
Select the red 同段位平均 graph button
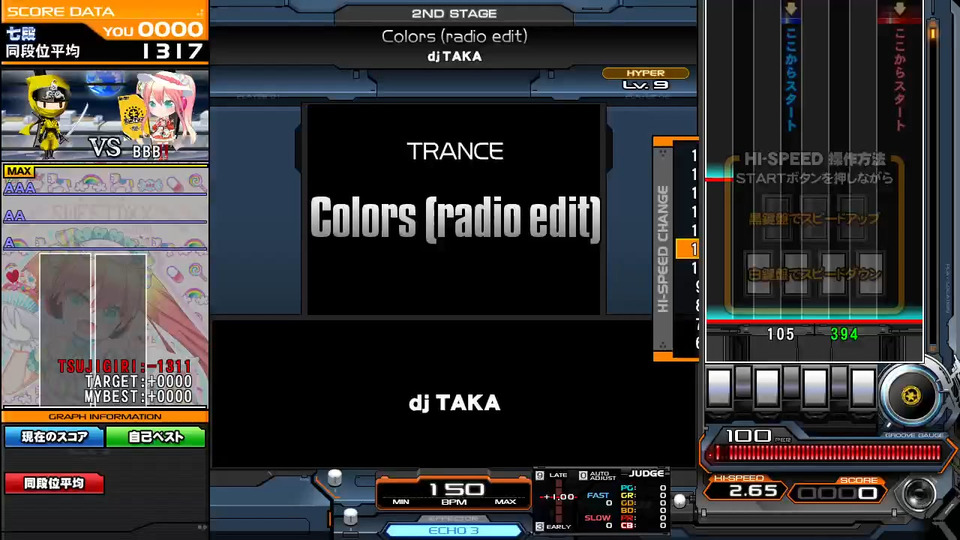(54, 483)
